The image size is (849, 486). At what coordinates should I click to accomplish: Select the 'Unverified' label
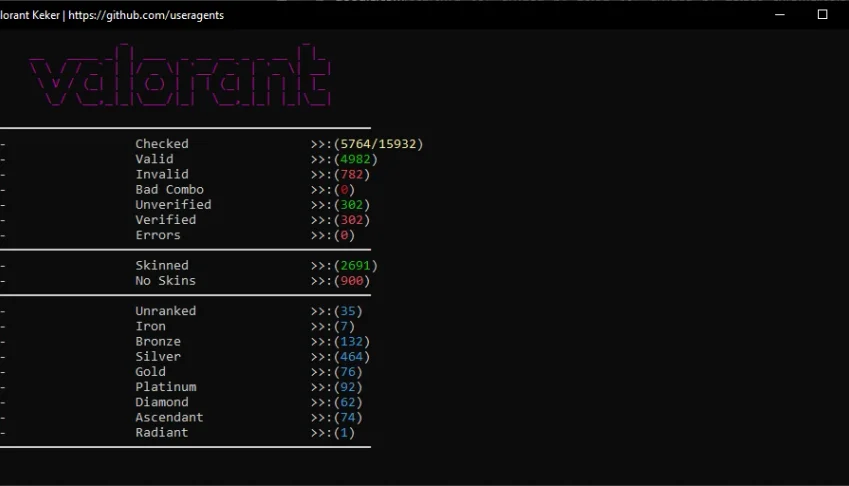tap(173, 205)
